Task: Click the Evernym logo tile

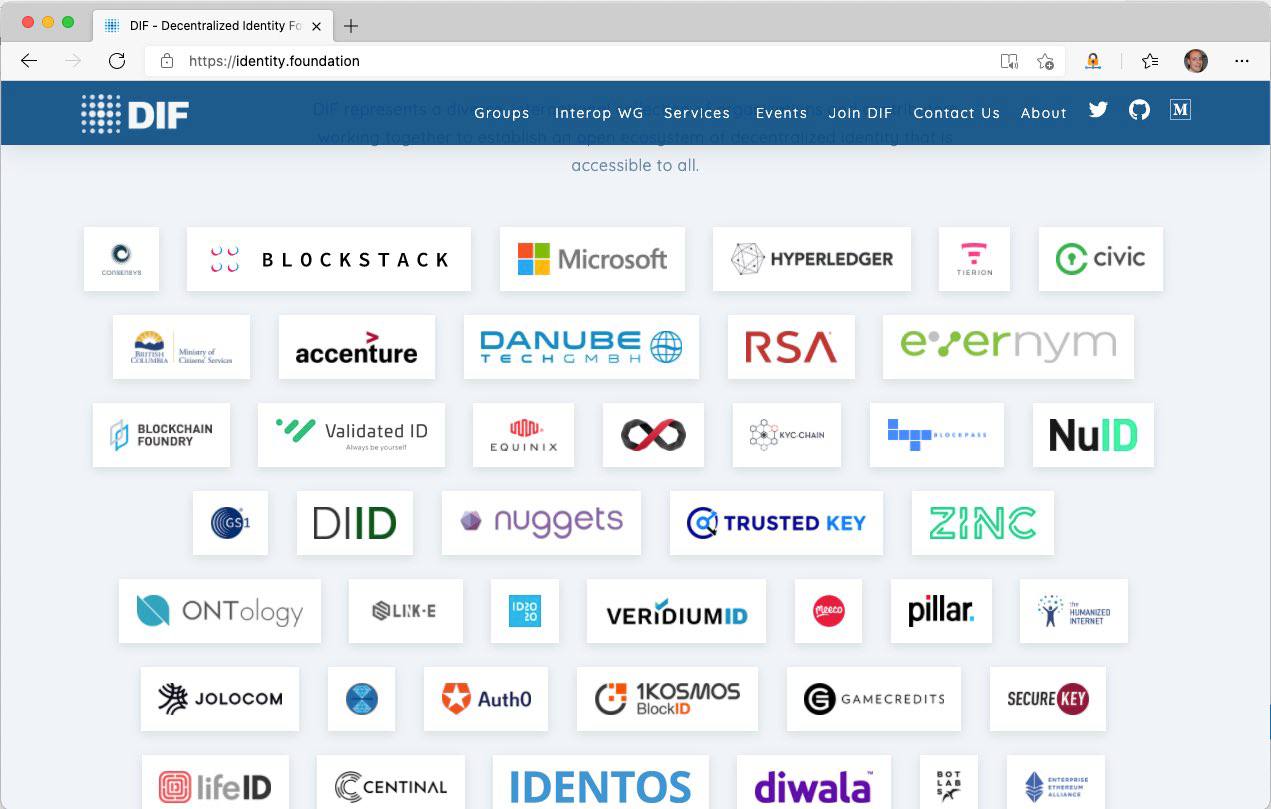Action: pyautogui.click(x=1008, y=347)
